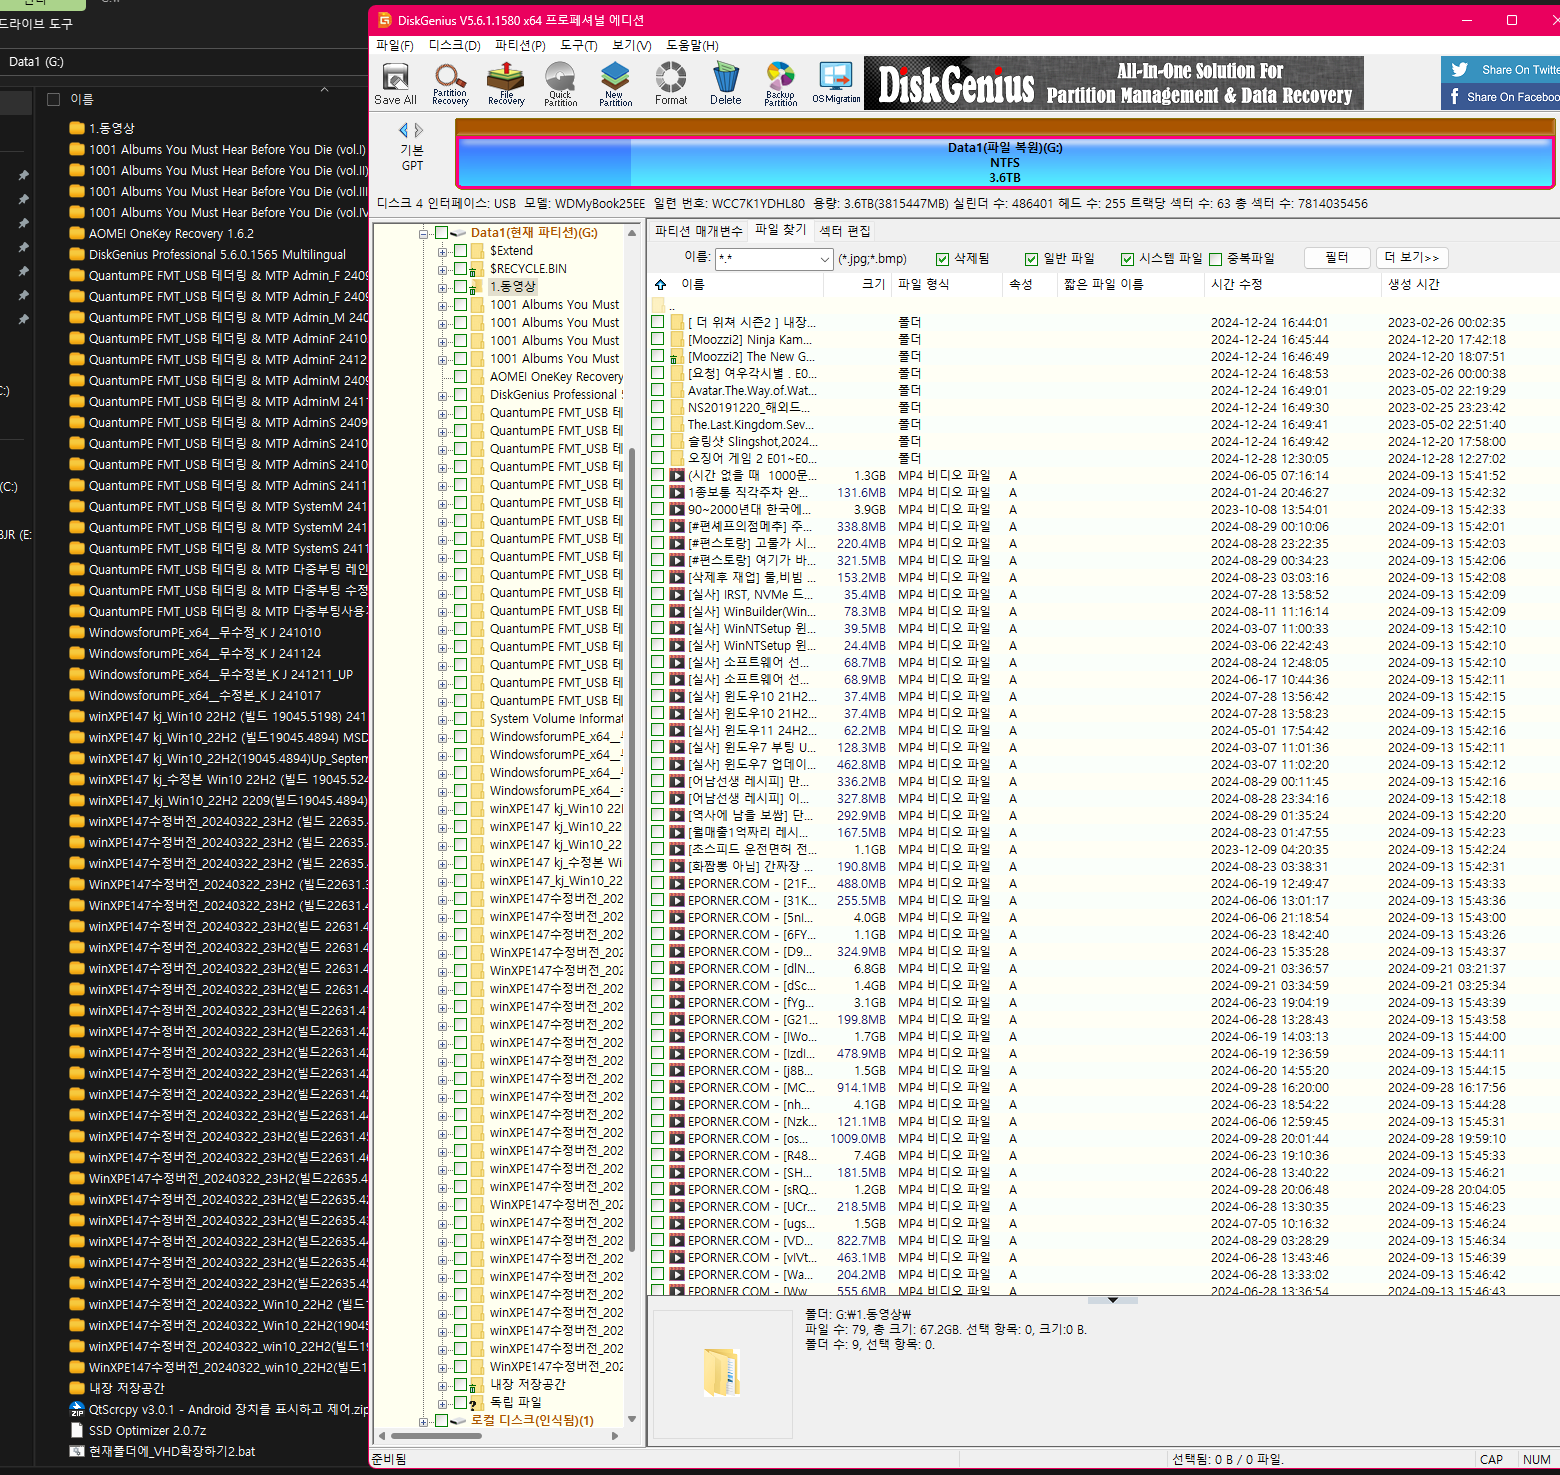Open OS Migration tool
The height and width of the screenshot is (1475, 1560).
(x=836, y=84)
